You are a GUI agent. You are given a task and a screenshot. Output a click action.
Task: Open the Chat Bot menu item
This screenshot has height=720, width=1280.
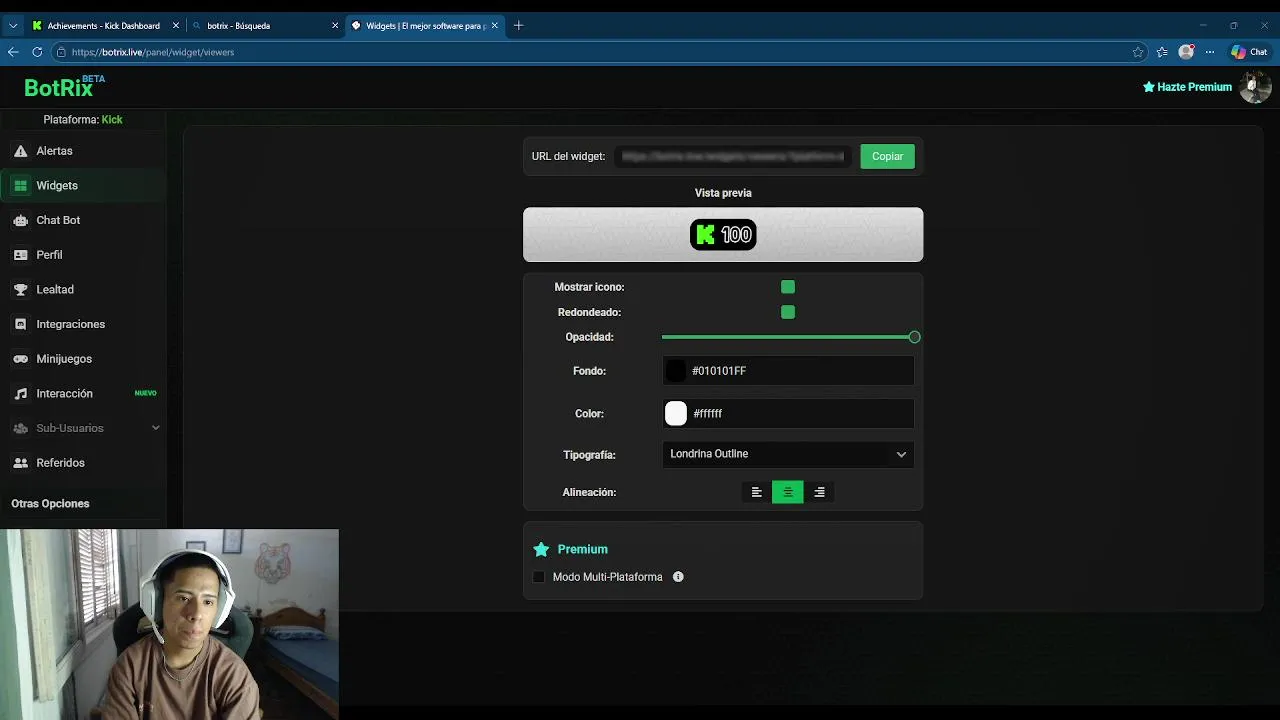[x=84, y=220]
